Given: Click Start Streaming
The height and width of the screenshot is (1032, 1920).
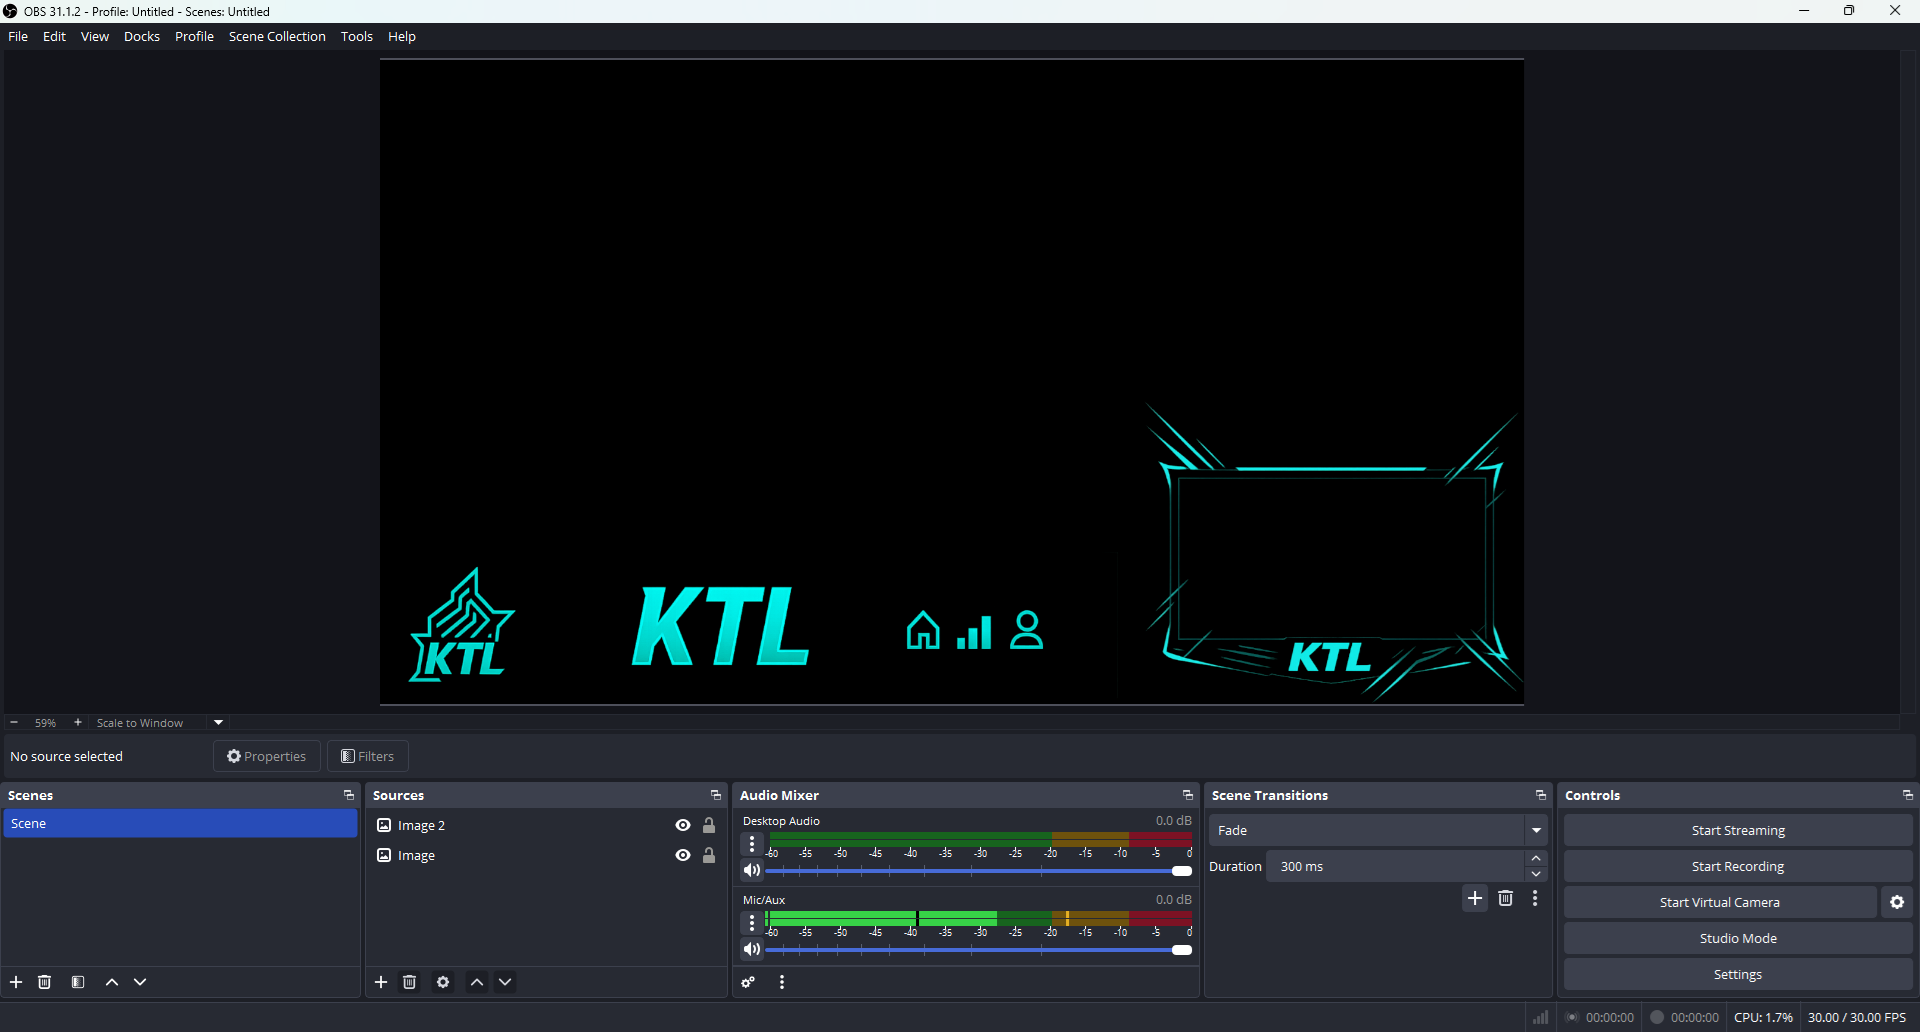Looking at the screenshot, I should pos(1737,830).
